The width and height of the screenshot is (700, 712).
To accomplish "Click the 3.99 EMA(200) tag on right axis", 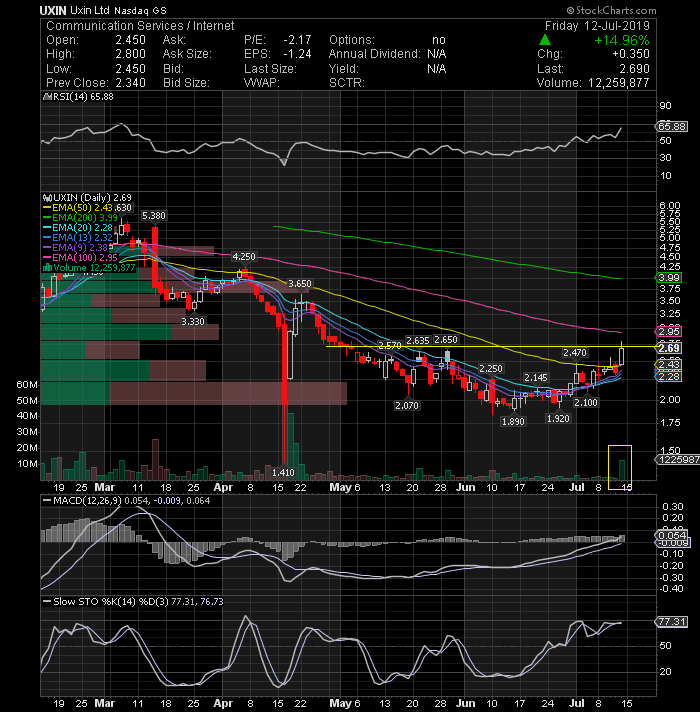I will (669, 277).
